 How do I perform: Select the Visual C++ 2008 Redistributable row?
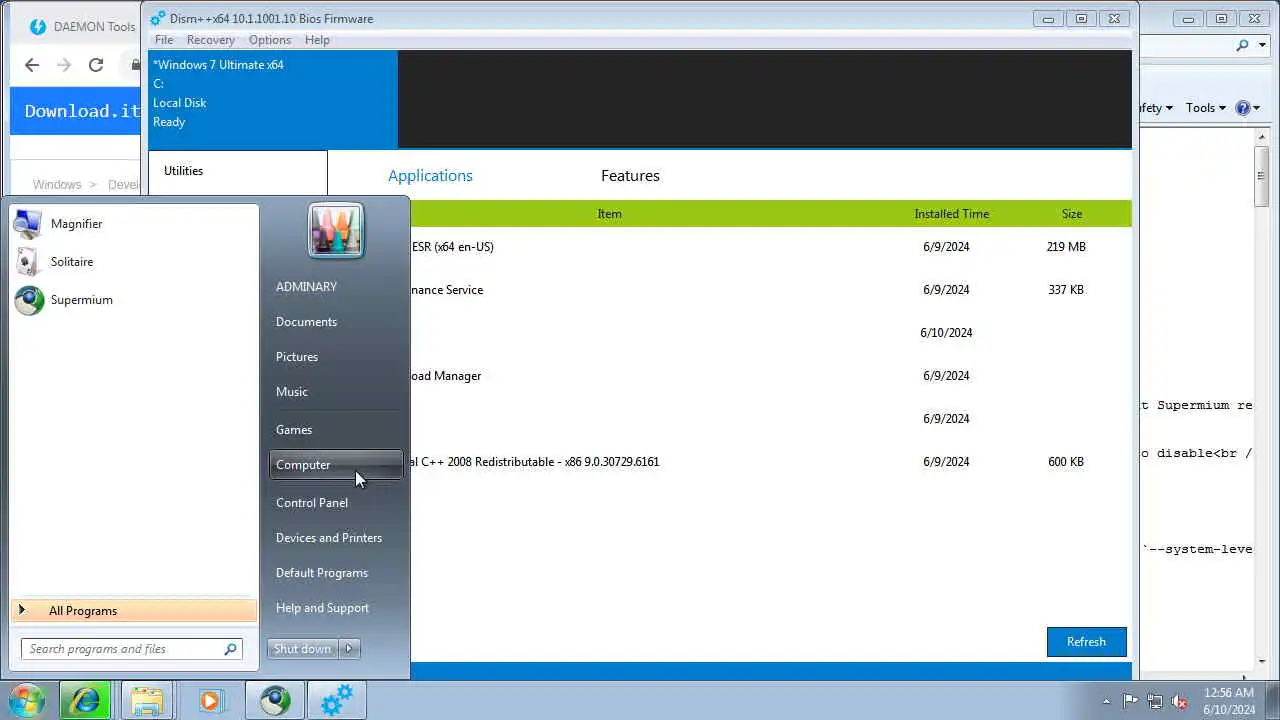[770, 462]
